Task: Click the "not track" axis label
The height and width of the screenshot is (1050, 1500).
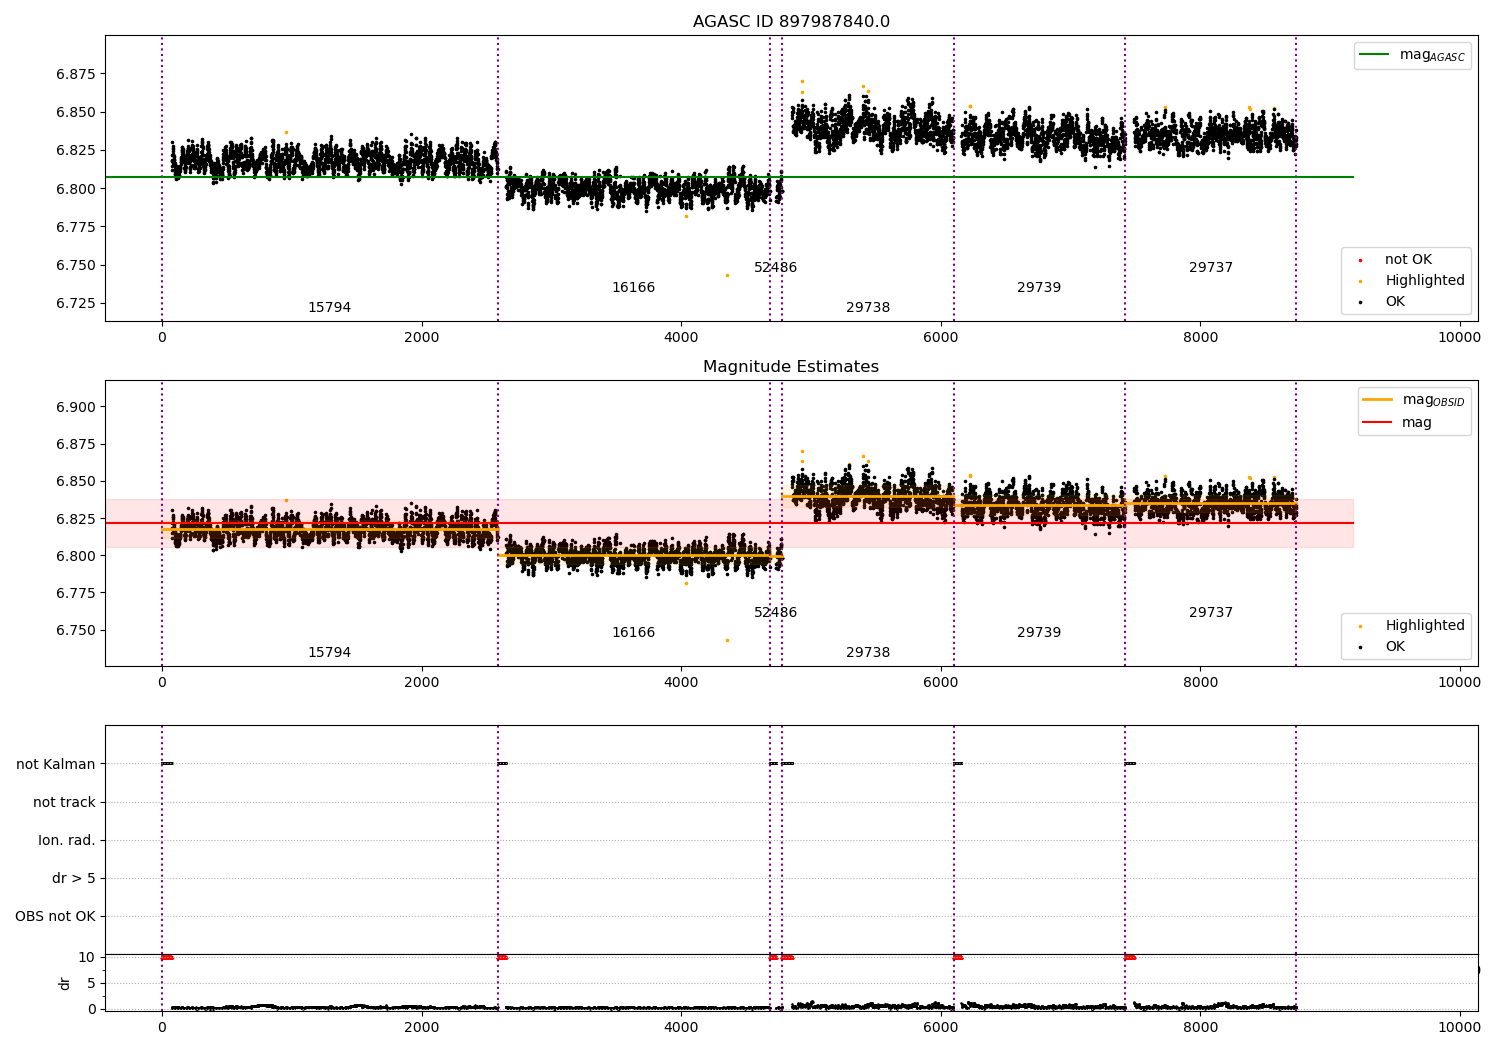Action: pyautogui.click(x=64, y=803)
